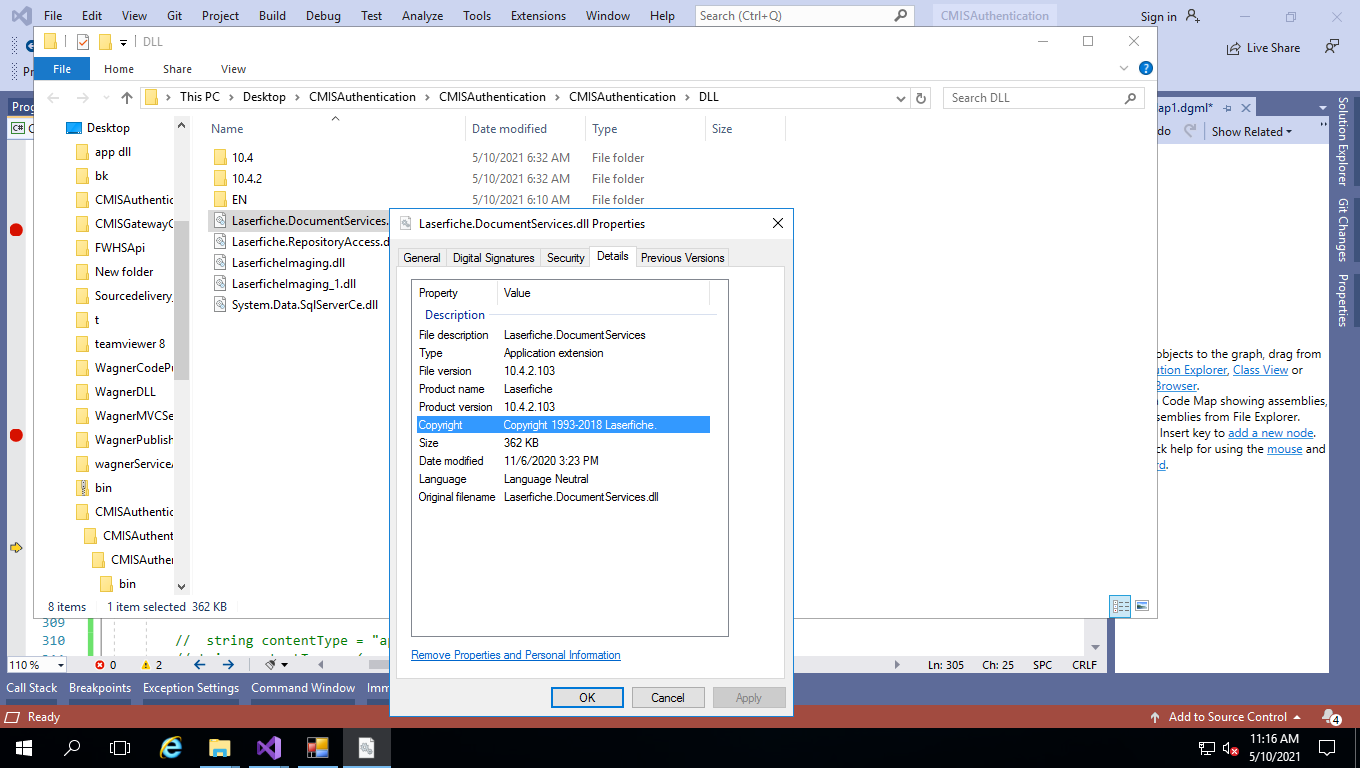
Task: Expand the Show Related dropdown
Action: (1251, 132)
